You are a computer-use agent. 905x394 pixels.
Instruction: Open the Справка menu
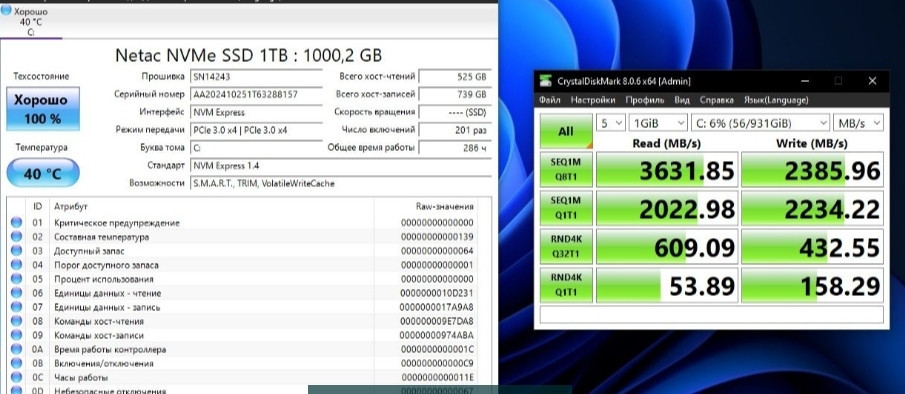point(716,100)
